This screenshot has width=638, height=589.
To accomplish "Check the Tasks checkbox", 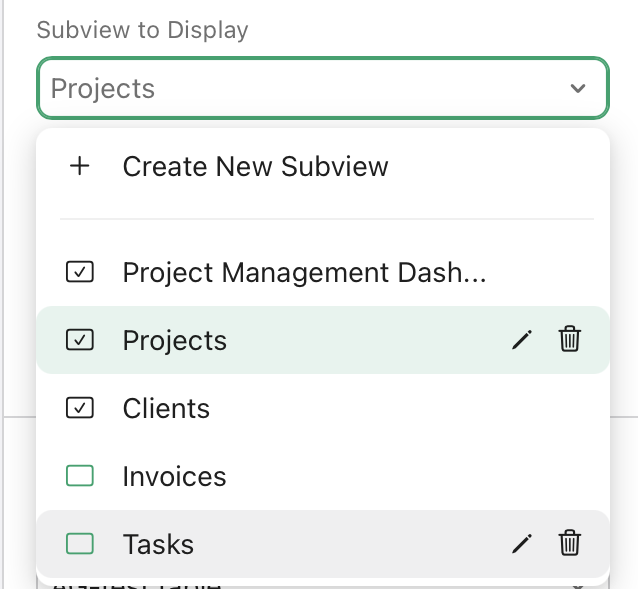I will (x=80, y=544).
